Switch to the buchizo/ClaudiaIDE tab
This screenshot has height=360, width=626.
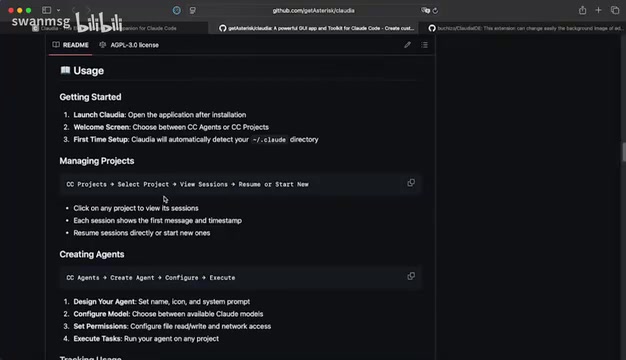(523, 28)
